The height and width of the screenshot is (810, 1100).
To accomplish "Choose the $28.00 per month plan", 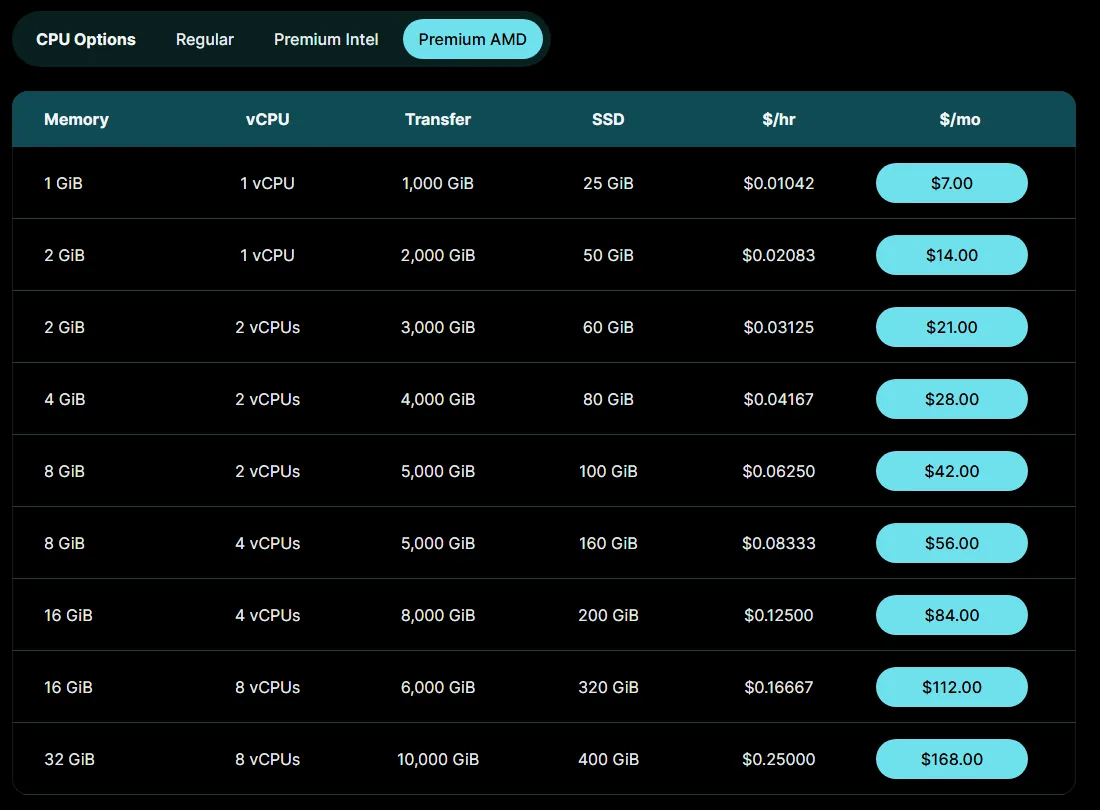I will tap(951, 399).
